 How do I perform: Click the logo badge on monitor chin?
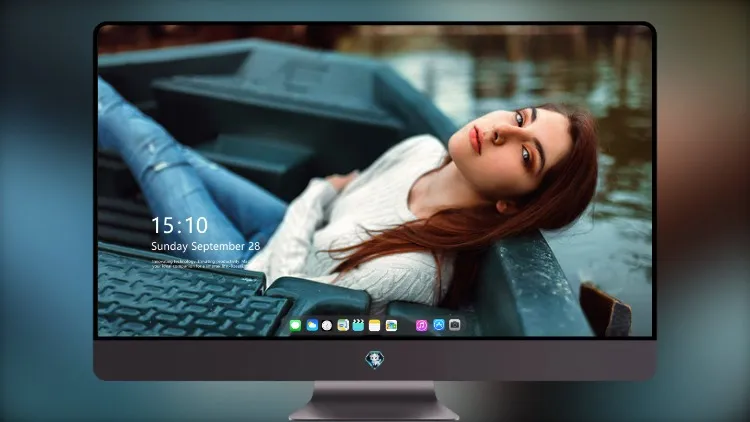[x=375, y=360]
